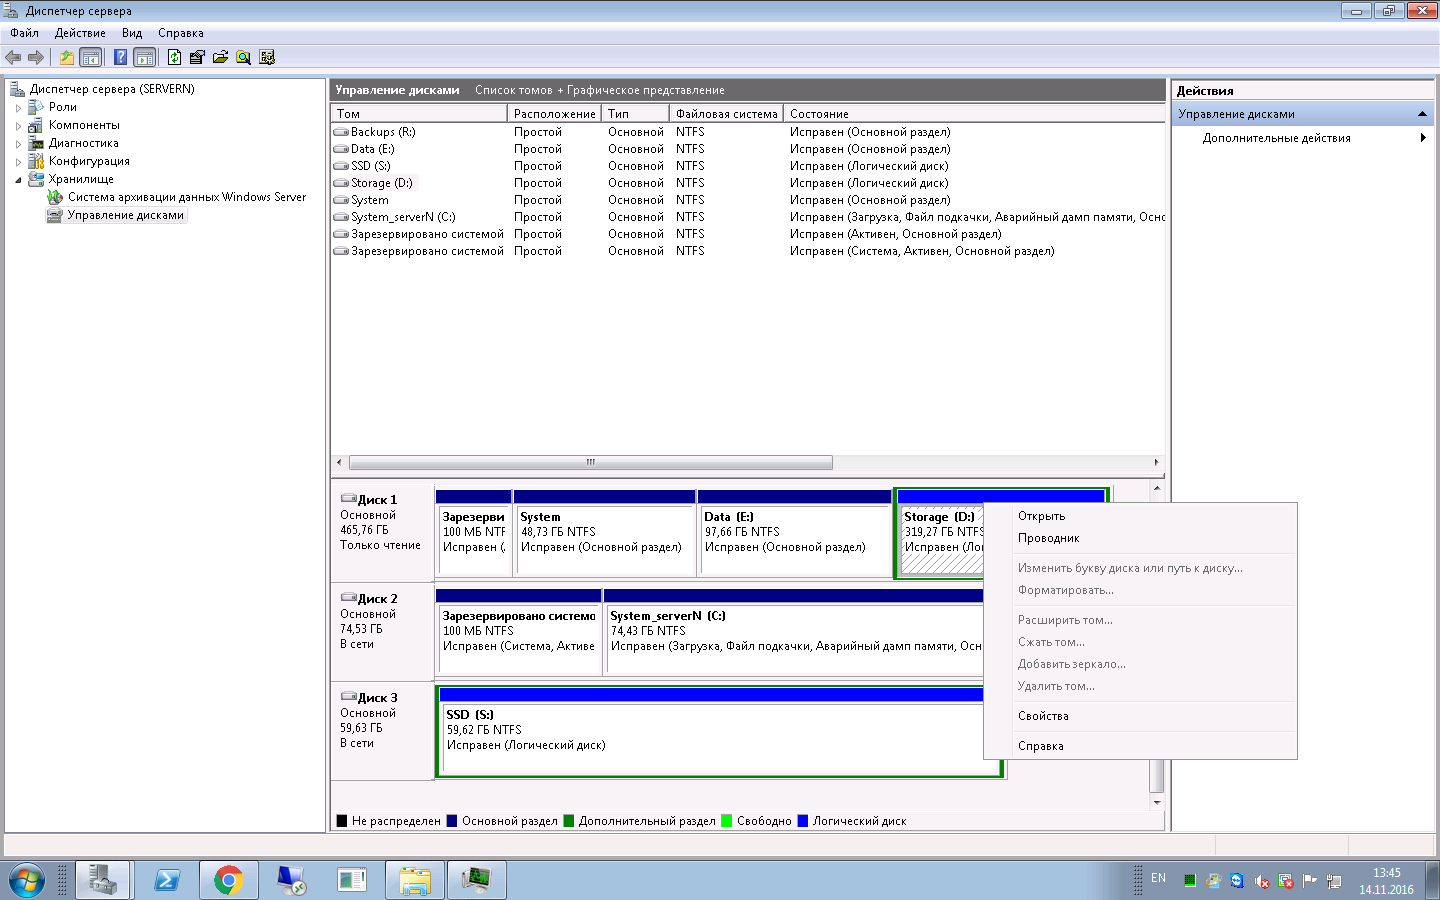The image size is (1440, 900).
Task: Open Windows PowerShell from the taskbar
Action: tap(166, 880)
